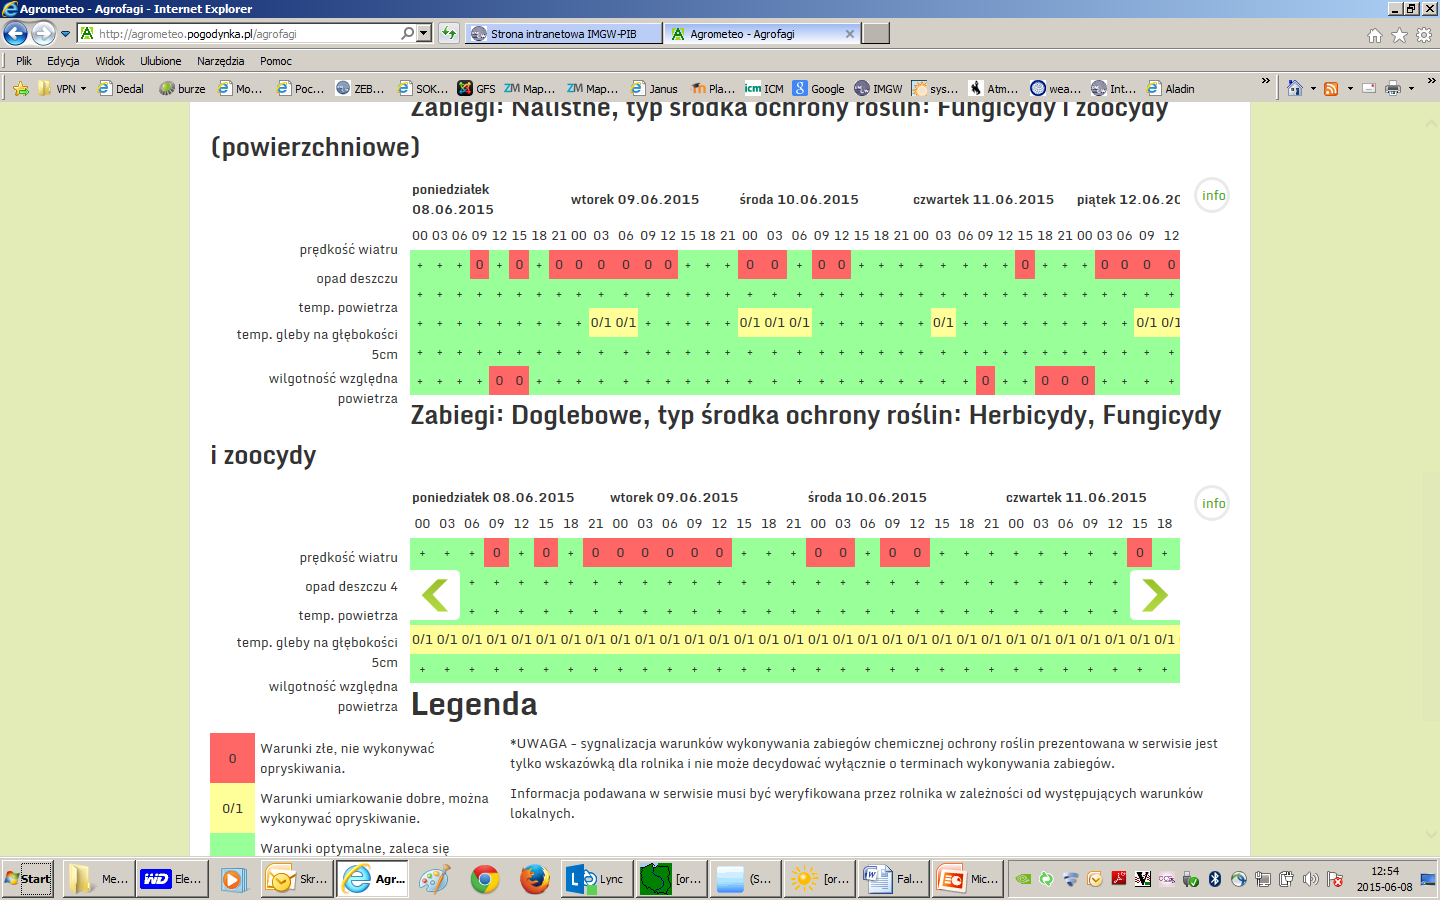Click the address bar with agrometeo.pogodynka.pl URL
This screenshot has width=1440, height=900.
(240, 34)
